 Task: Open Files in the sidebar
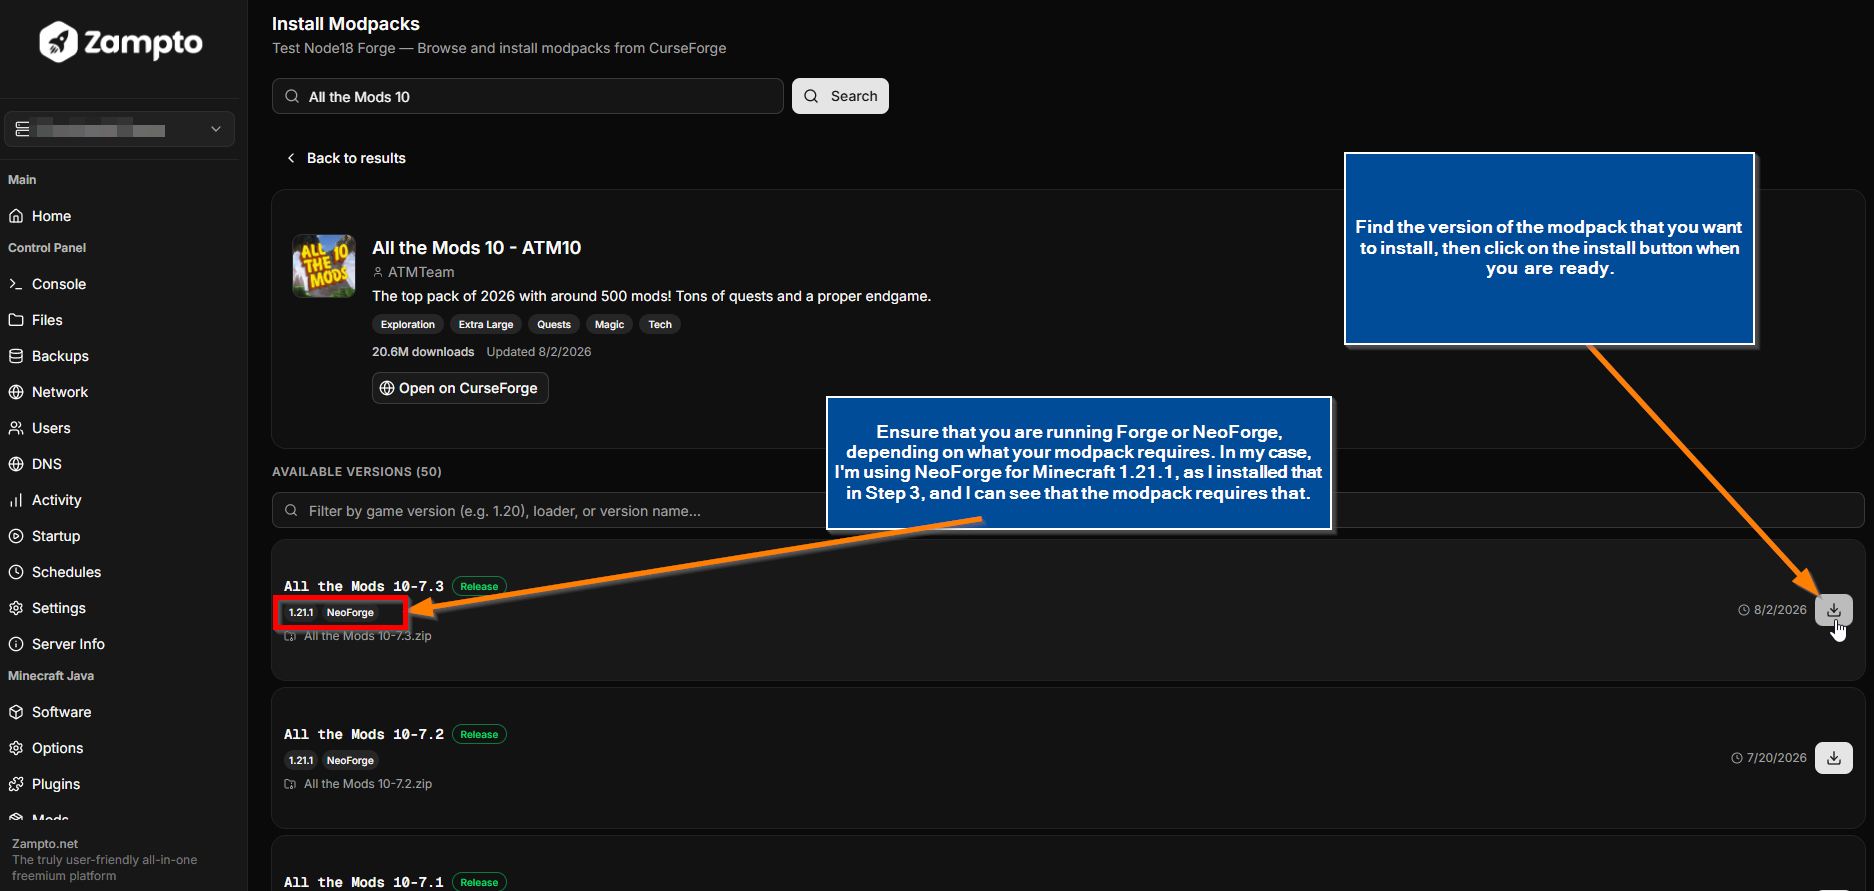pyautogui.click(x=47, y=320)
